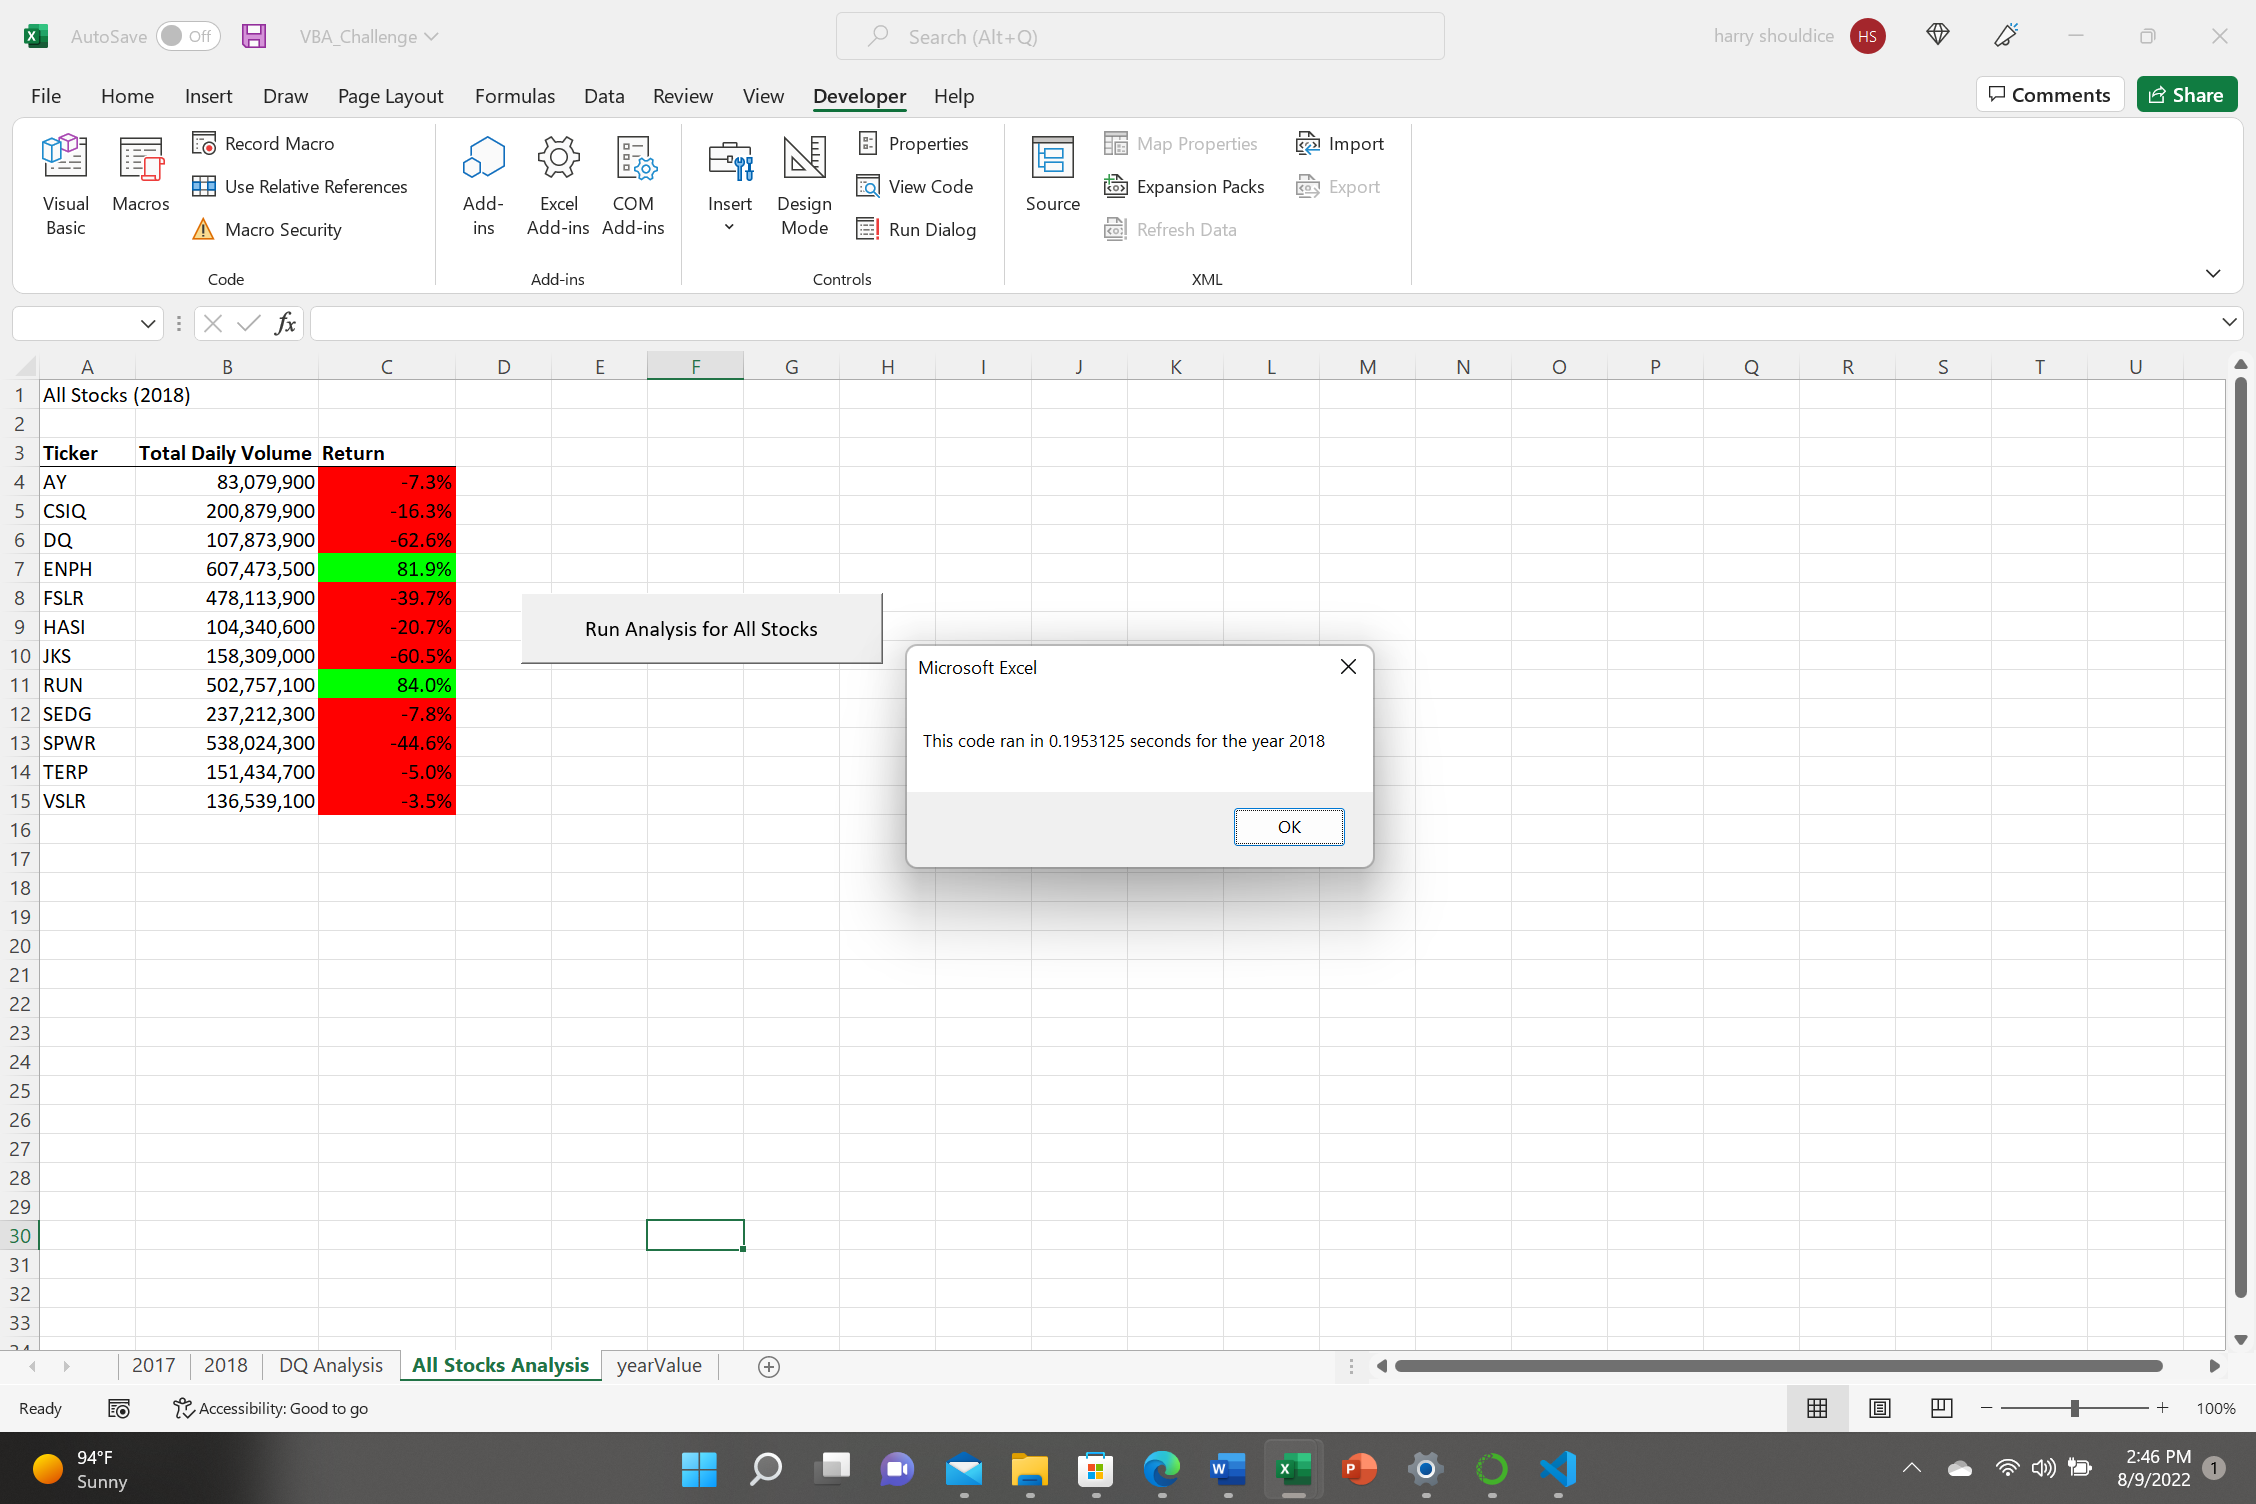The width and height of the screenshot is (2256, 1504).
Task: Click the Search box
Action: point(1140,37)
